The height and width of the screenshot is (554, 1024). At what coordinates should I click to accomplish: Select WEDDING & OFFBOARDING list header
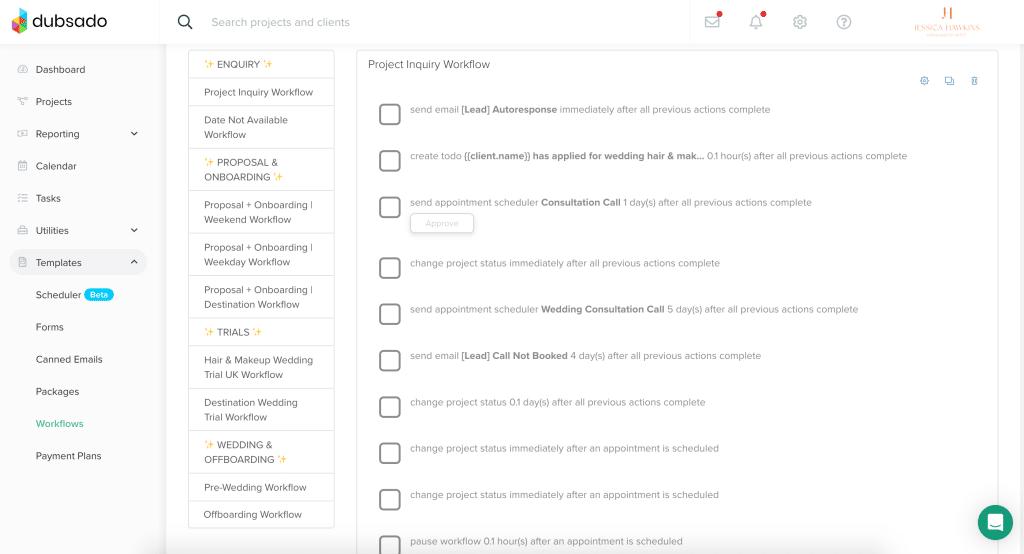(x=261, y=452)
